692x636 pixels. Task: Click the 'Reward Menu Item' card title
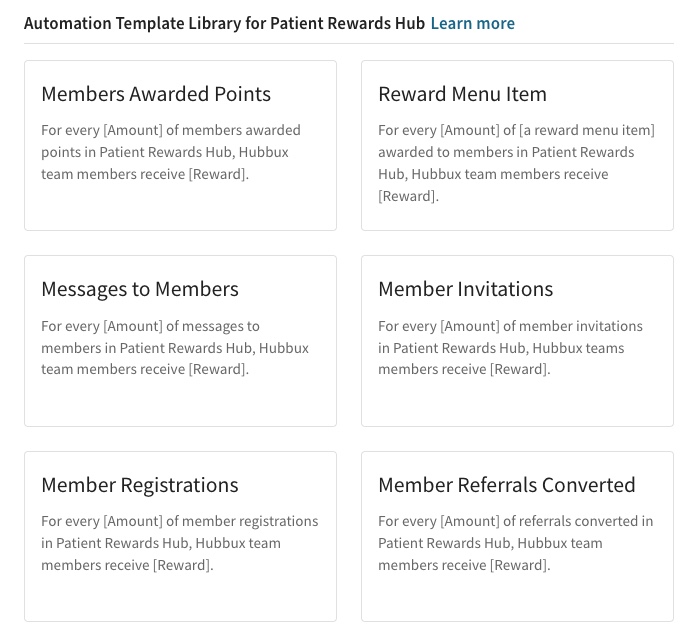pos(462,94)
